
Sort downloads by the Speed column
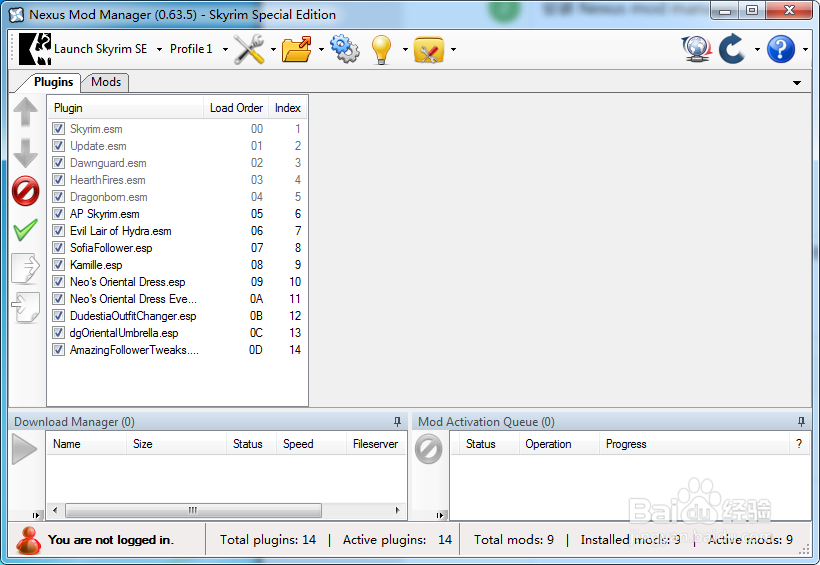tap(311, 444)
